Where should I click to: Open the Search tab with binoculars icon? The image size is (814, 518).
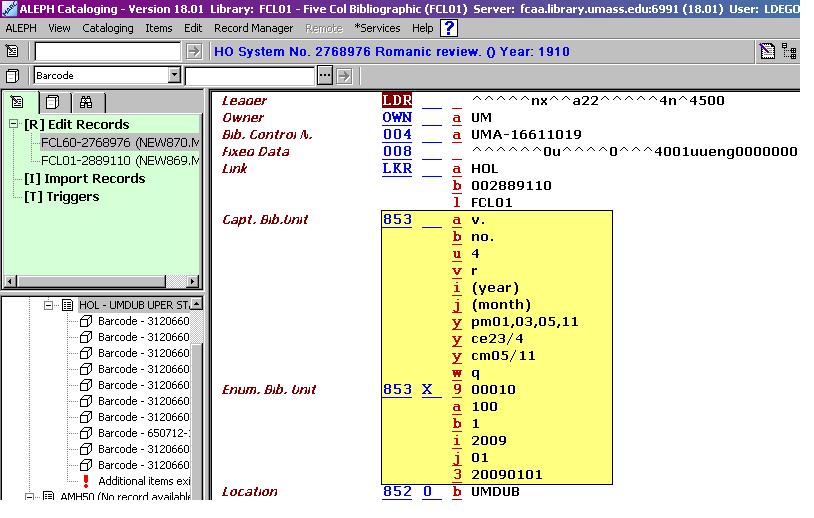coord(86,102)
